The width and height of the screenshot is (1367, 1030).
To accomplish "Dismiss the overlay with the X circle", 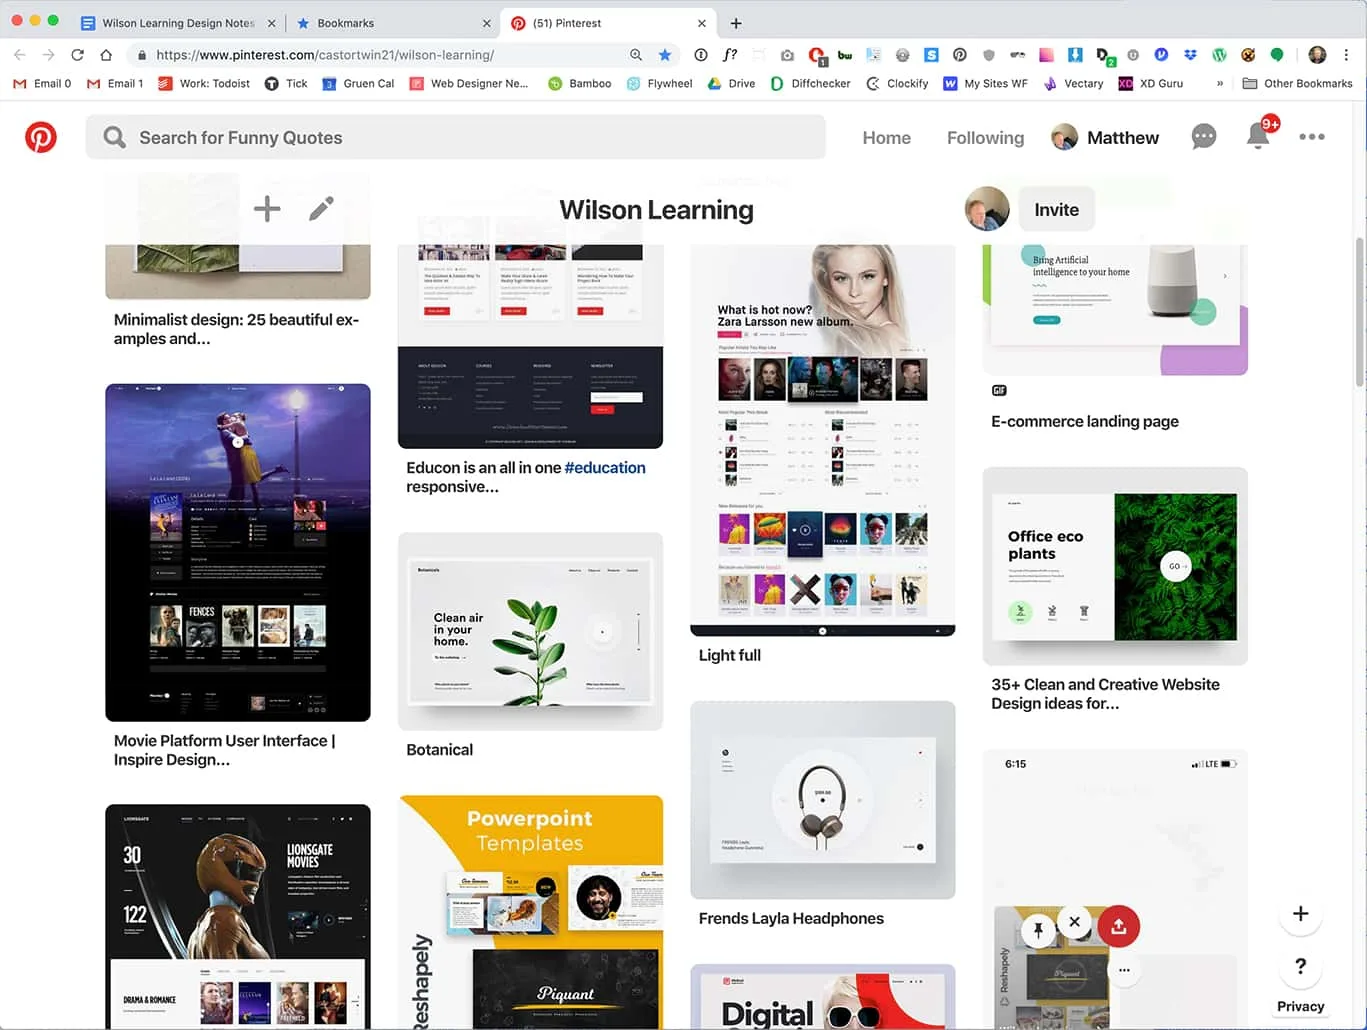I will [x=1074, y=922].
